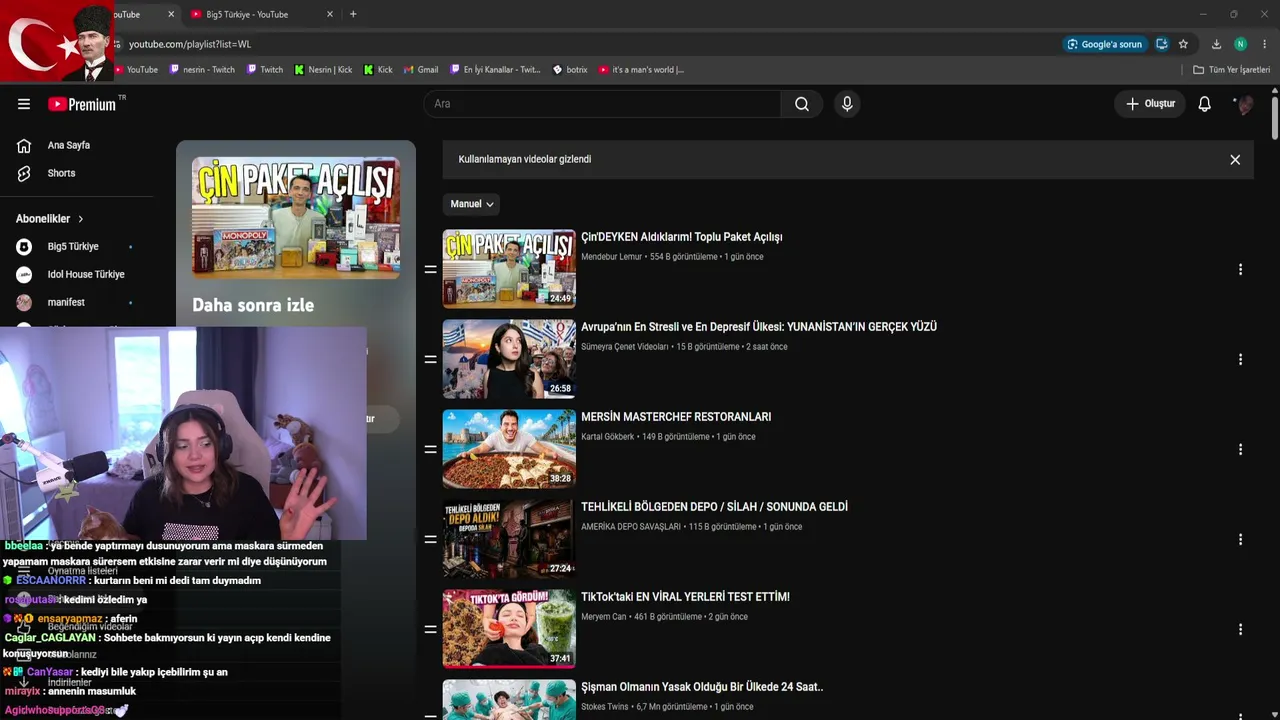Open Şişman Olmanın Yasak Olduğu video title
Image resolution: width=1280 pixels, height=720 pixels.
702,687
